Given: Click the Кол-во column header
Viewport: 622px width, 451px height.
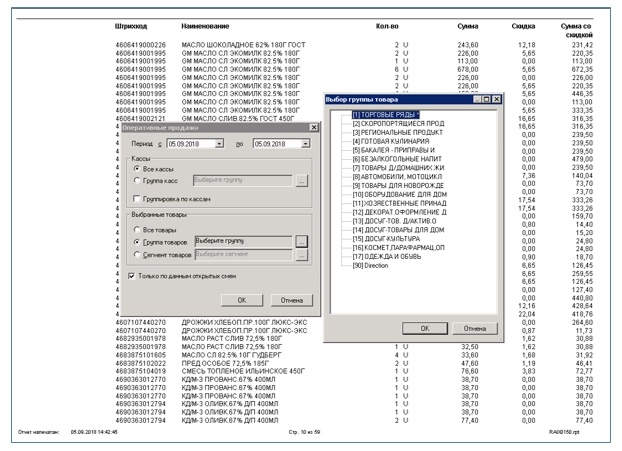Looking at the screenshot, I should [x=387, y=26].
